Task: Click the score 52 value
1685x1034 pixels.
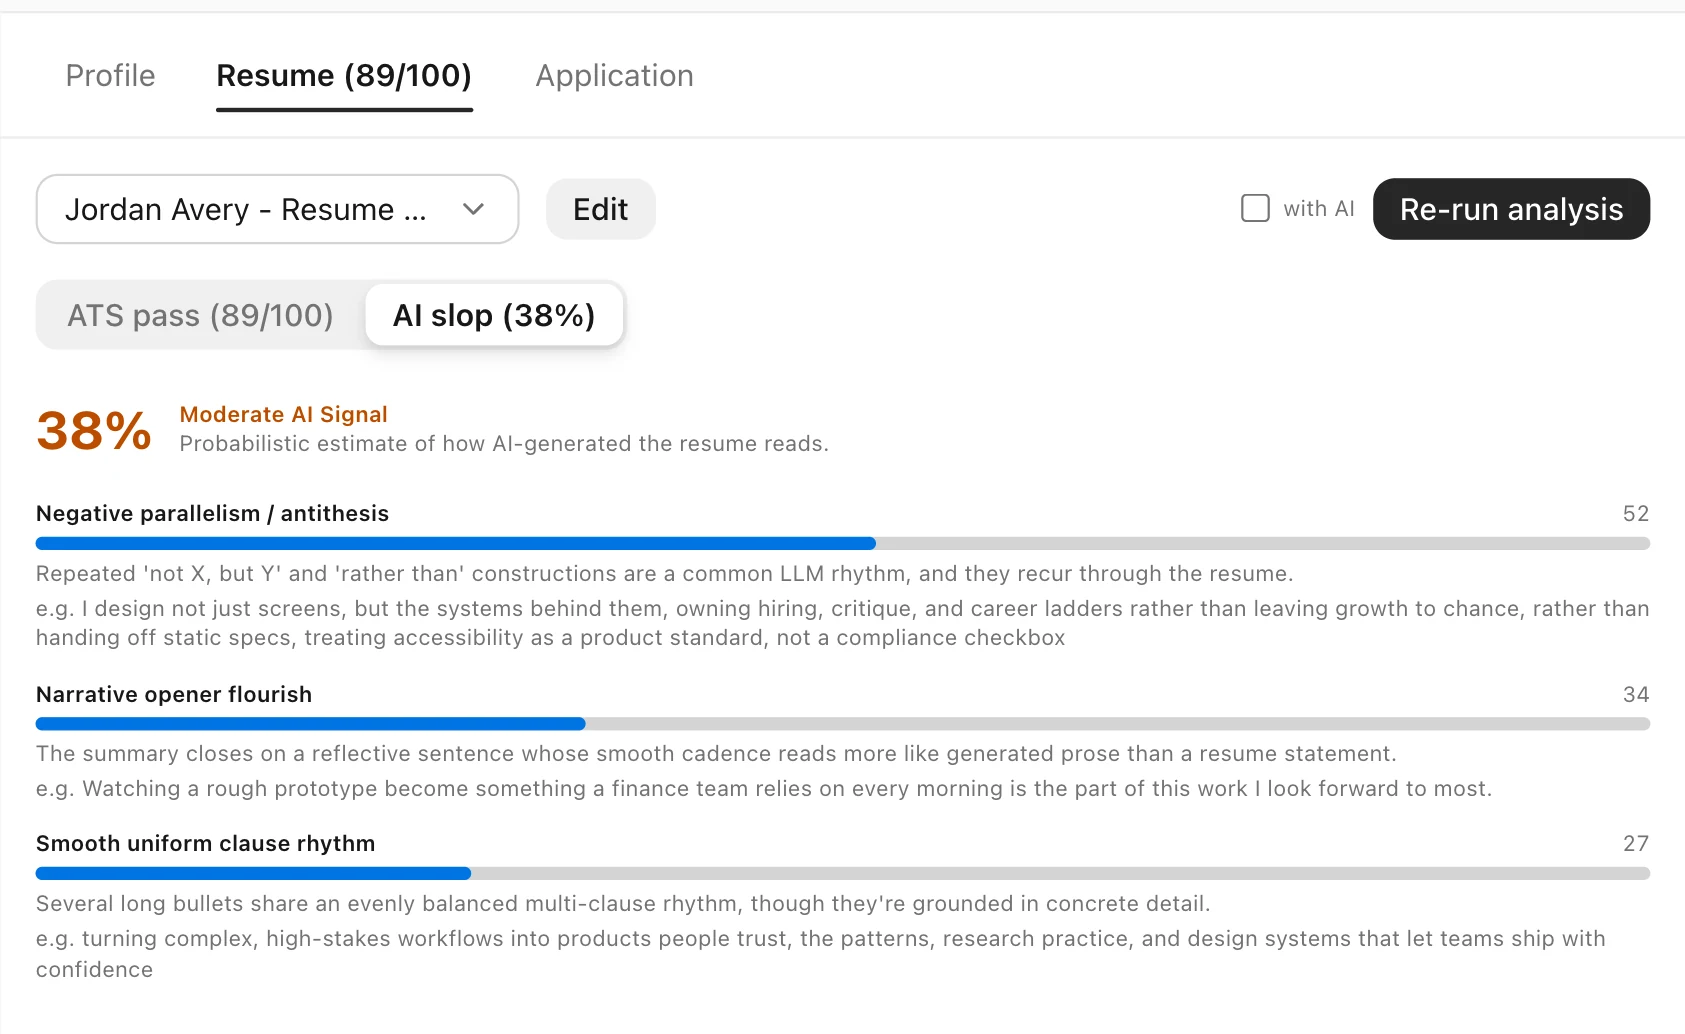Action: [1635, 513]
